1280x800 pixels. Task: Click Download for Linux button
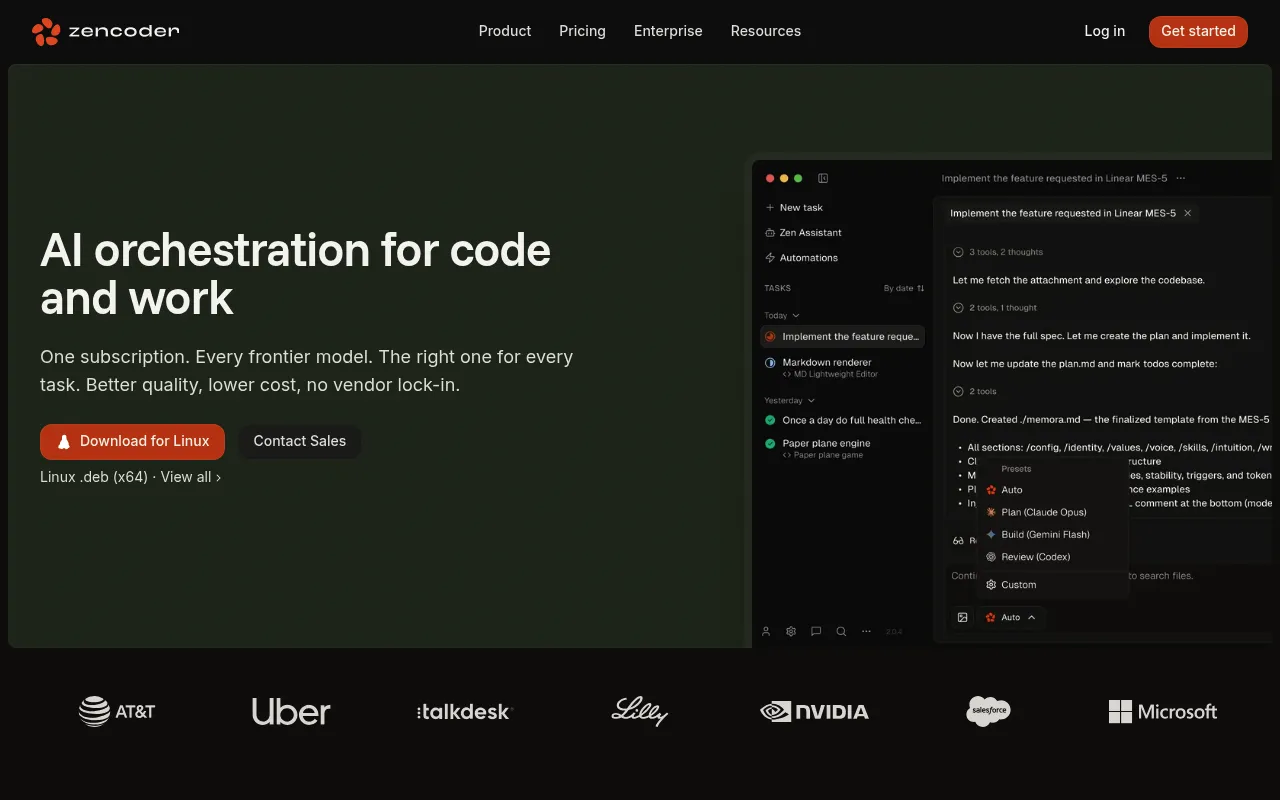[132, 441]
